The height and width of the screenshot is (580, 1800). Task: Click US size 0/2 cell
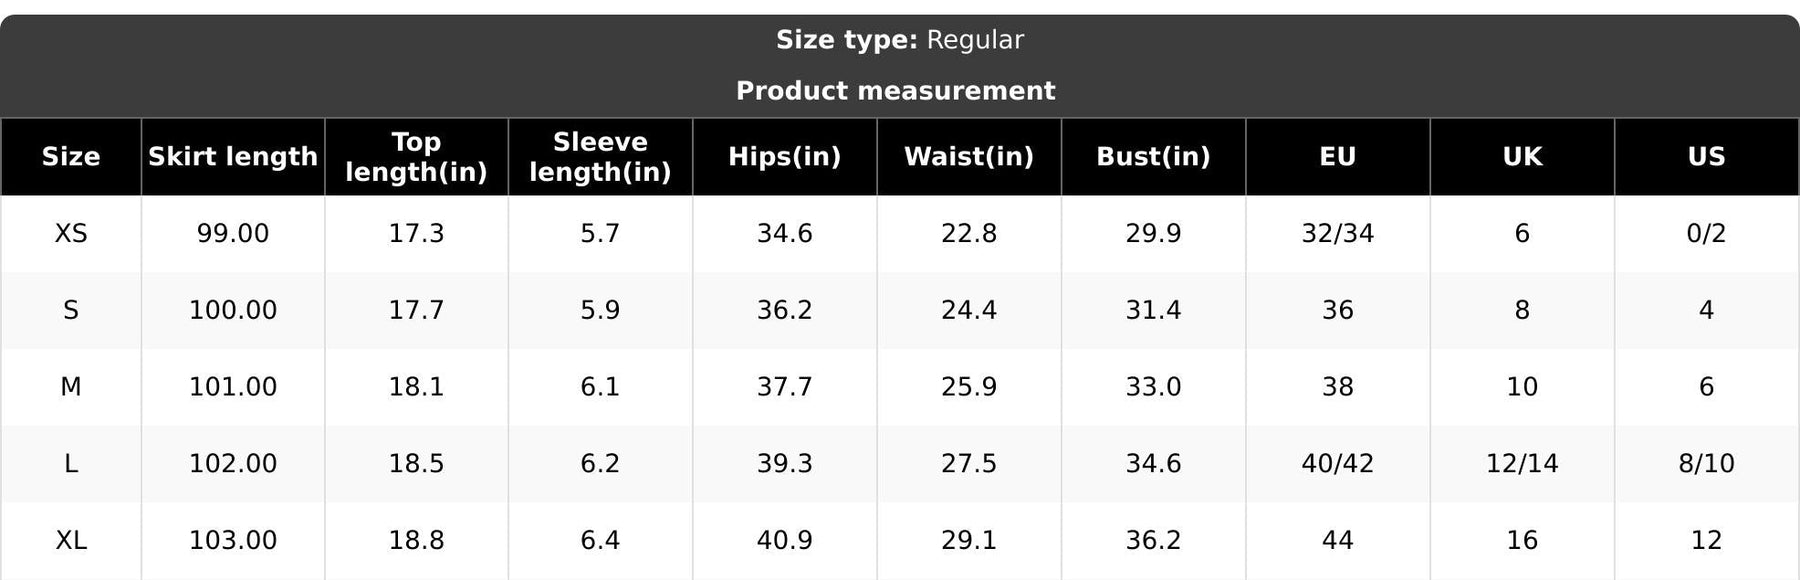pos(1706,233)
